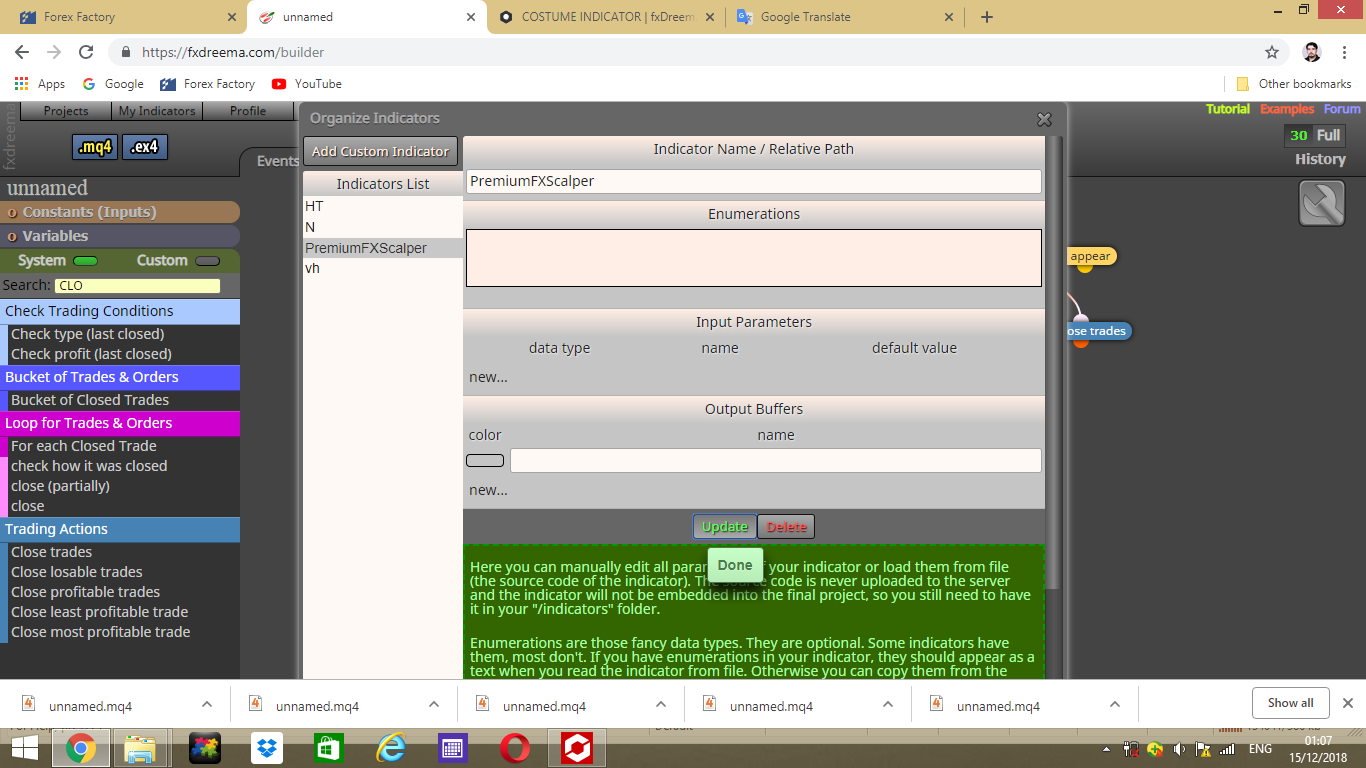1366x768 pixels.
Task: Expand the Constants (Inputs) panel
Action: pyautogui.click(x=120, y=212)
